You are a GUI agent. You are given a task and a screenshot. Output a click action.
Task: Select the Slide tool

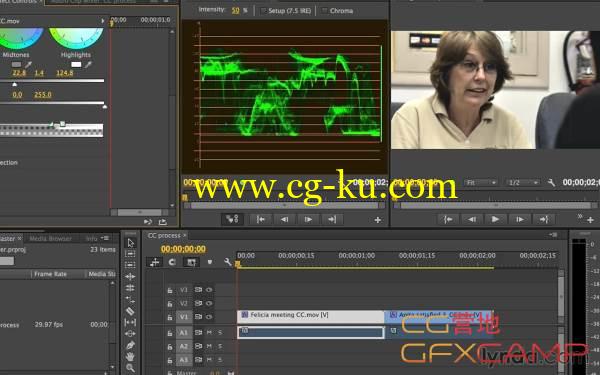pos(130,334)
